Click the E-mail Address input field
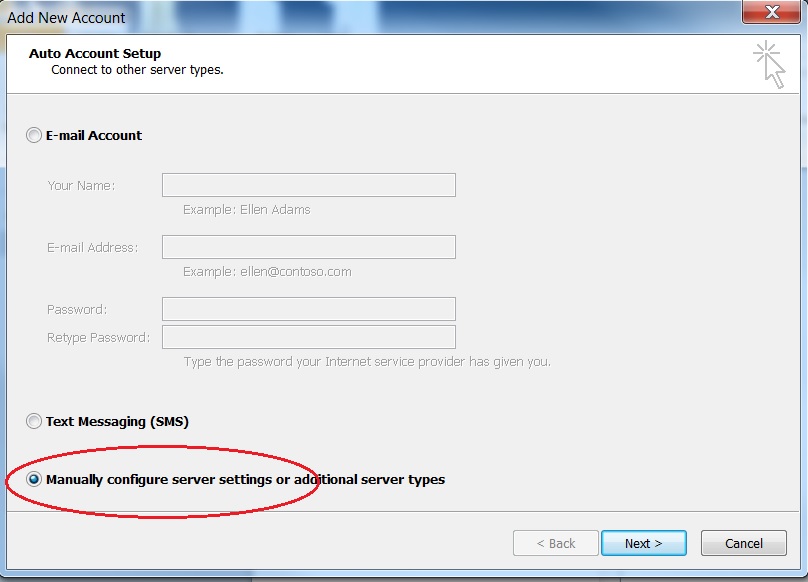808x582 pixels. click(x=309, y=247)
